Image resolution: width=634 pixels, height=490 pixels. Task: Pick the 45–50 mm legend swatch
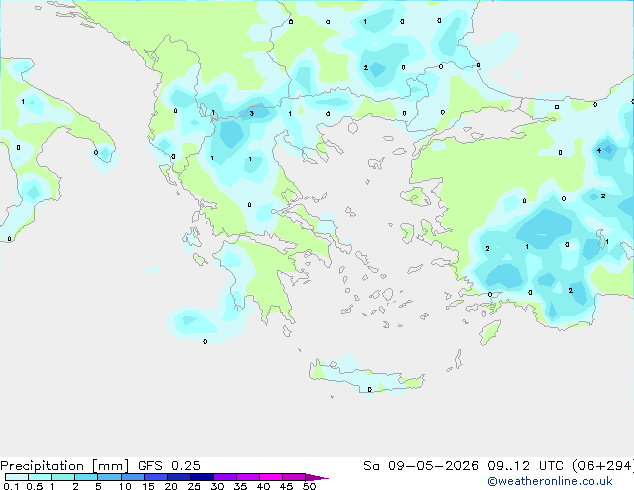point(294,477)
